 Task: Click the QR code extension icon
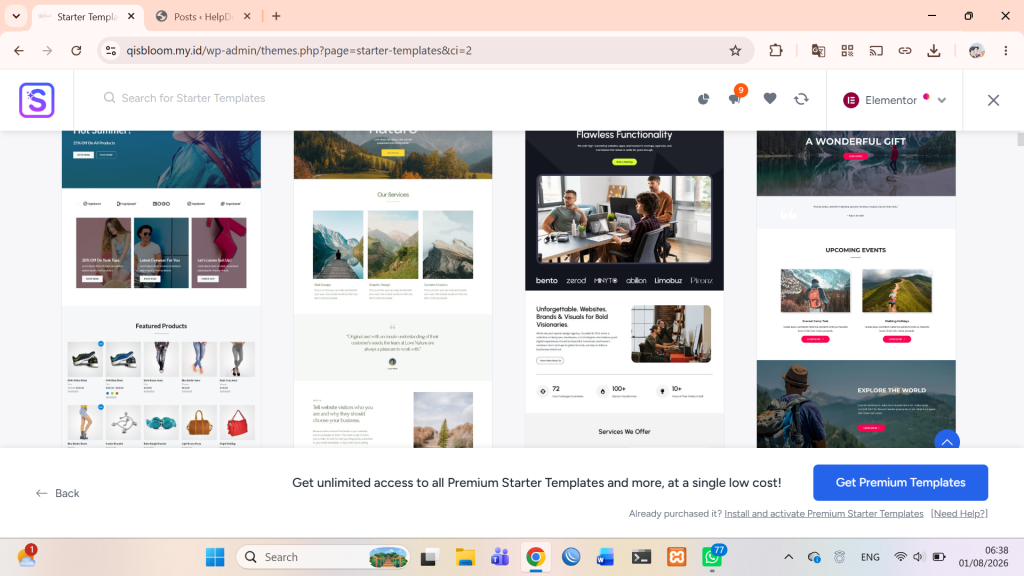(847, 50)
